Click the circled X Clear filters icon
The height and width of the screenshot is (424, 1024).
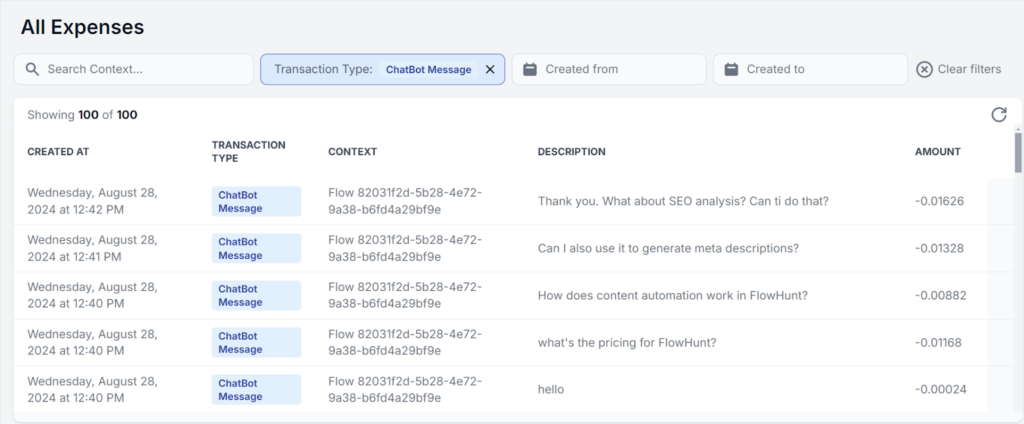925,70
